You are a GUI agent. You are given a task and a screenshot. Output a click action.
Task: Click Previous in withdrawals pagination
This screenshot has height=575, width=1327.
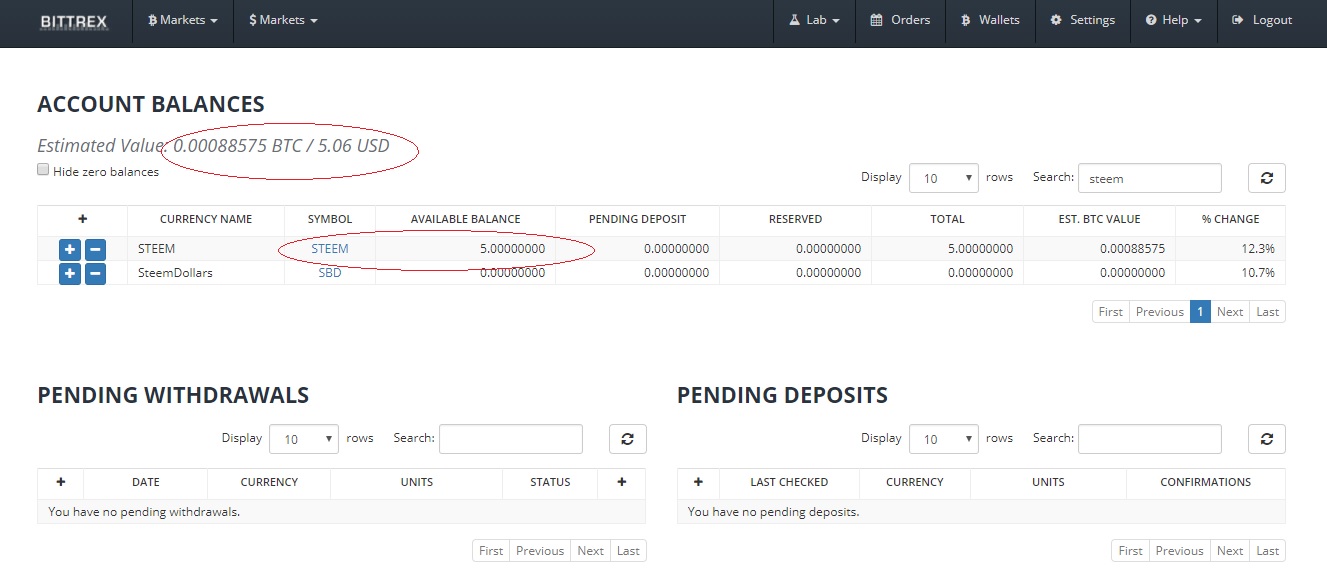click(540, 551)
